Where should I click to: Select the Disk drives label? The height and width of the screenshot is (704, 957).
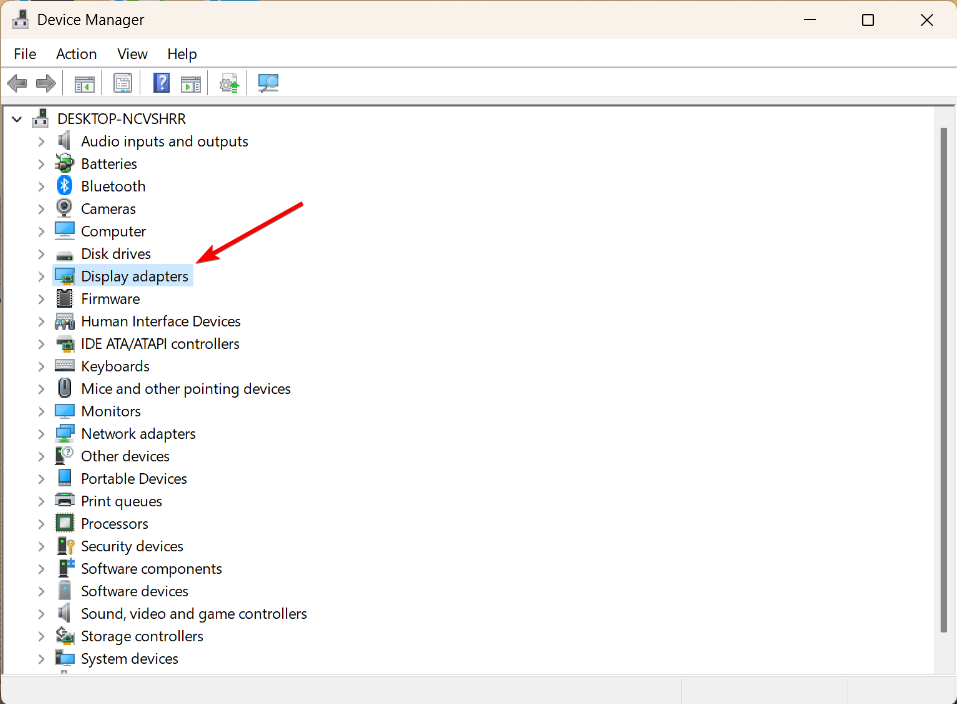pyautogui.click(x=116, y=254)
